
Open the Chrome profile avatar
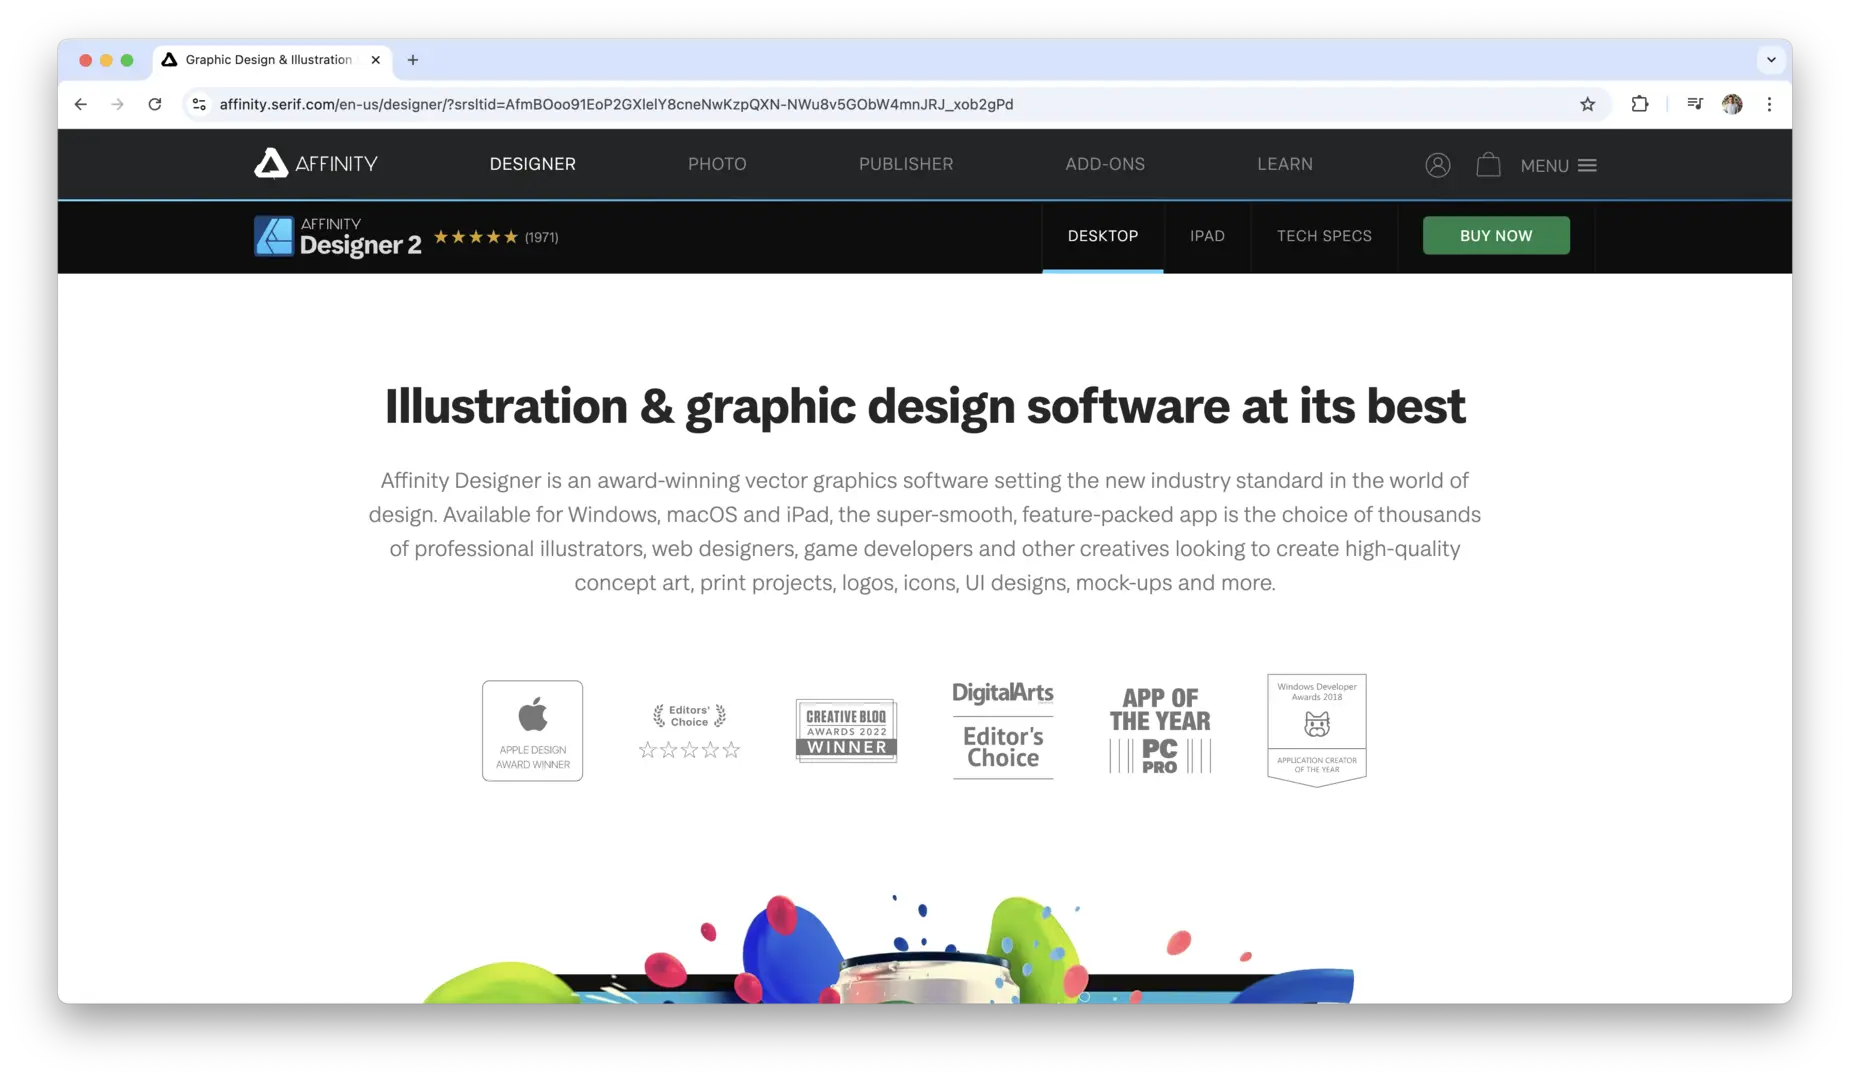click(1732, 104)
